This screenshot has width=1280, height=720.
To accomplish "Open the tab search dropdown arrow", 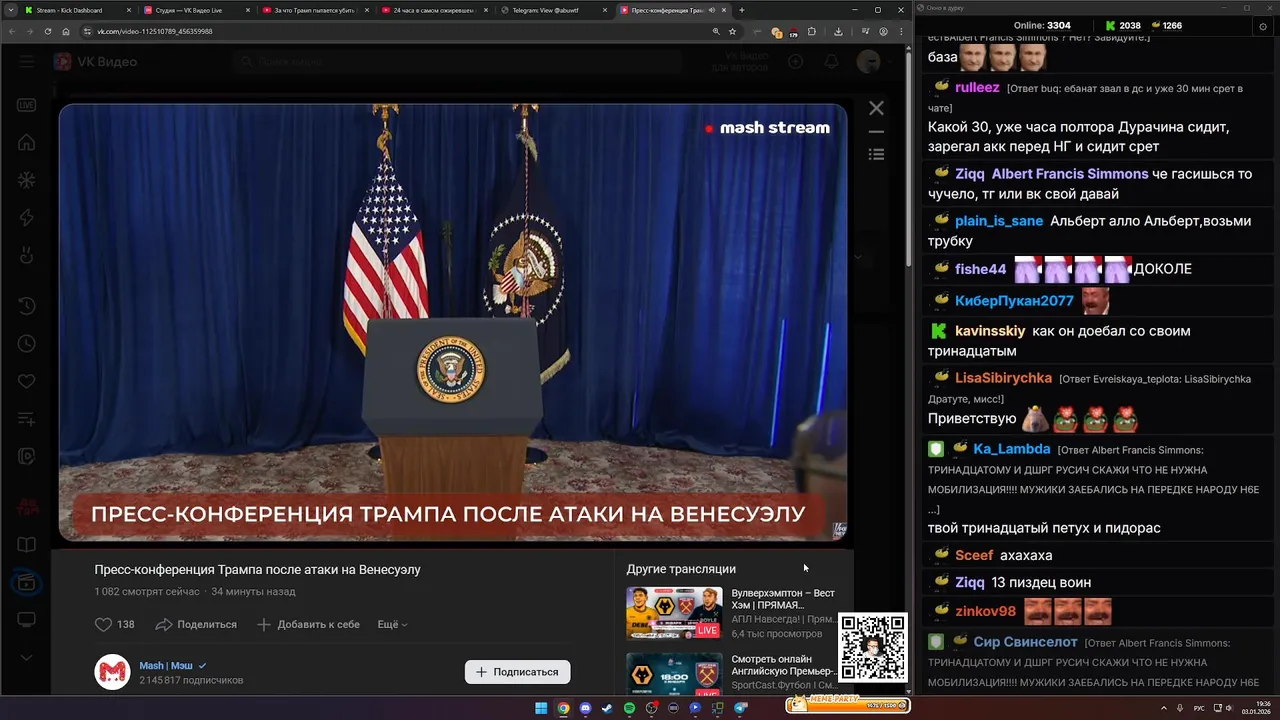I will [9, 10].
